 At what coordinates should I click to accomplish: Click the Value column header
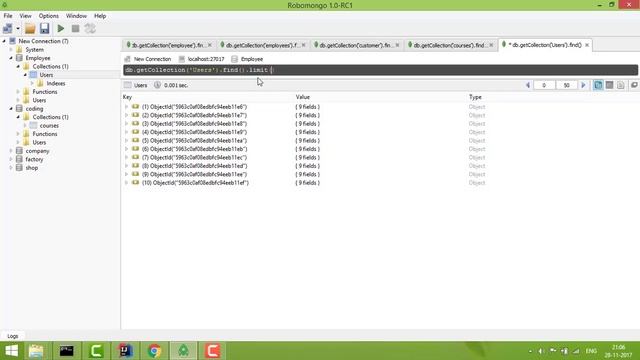coord(303,97)
